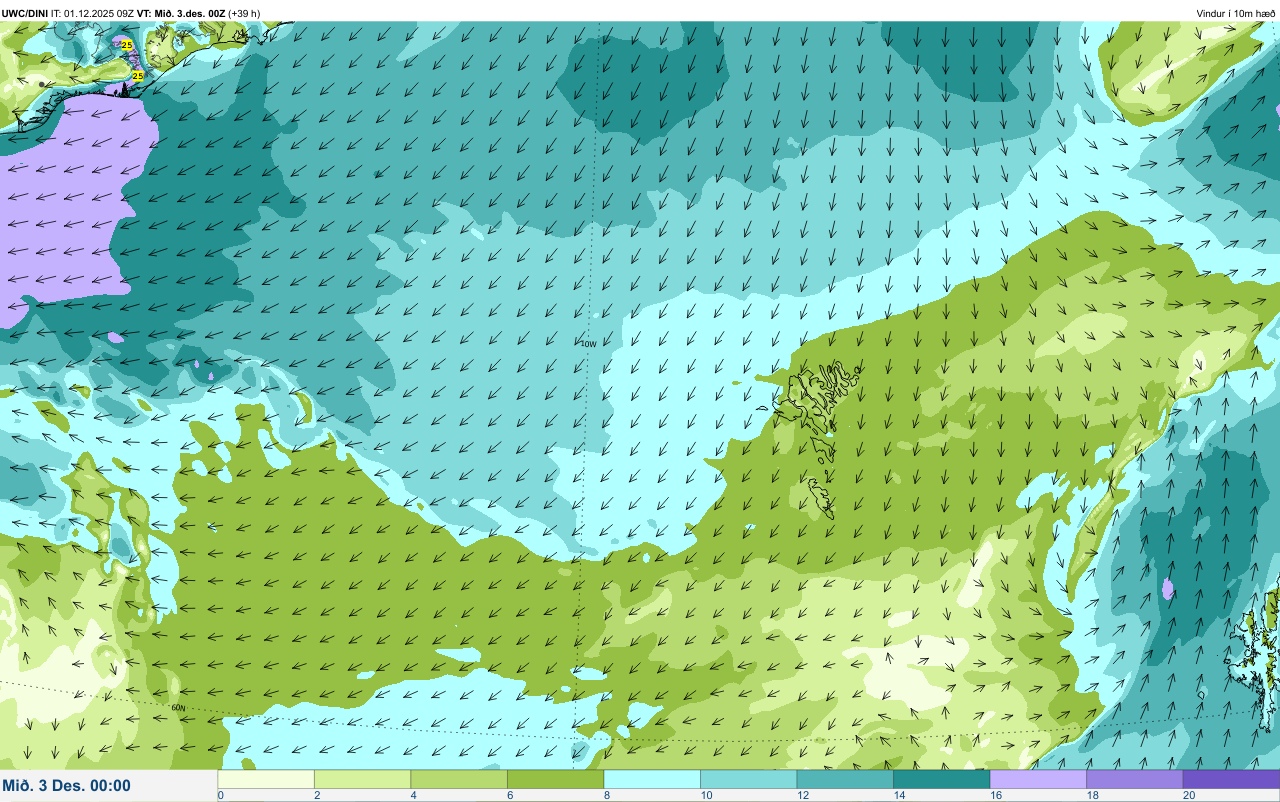Viewport: 1280px width, 802px height.
Task: Click the 'VT: Mið. 3.des. 00Z' valid time text
Action: coord(181,13)
